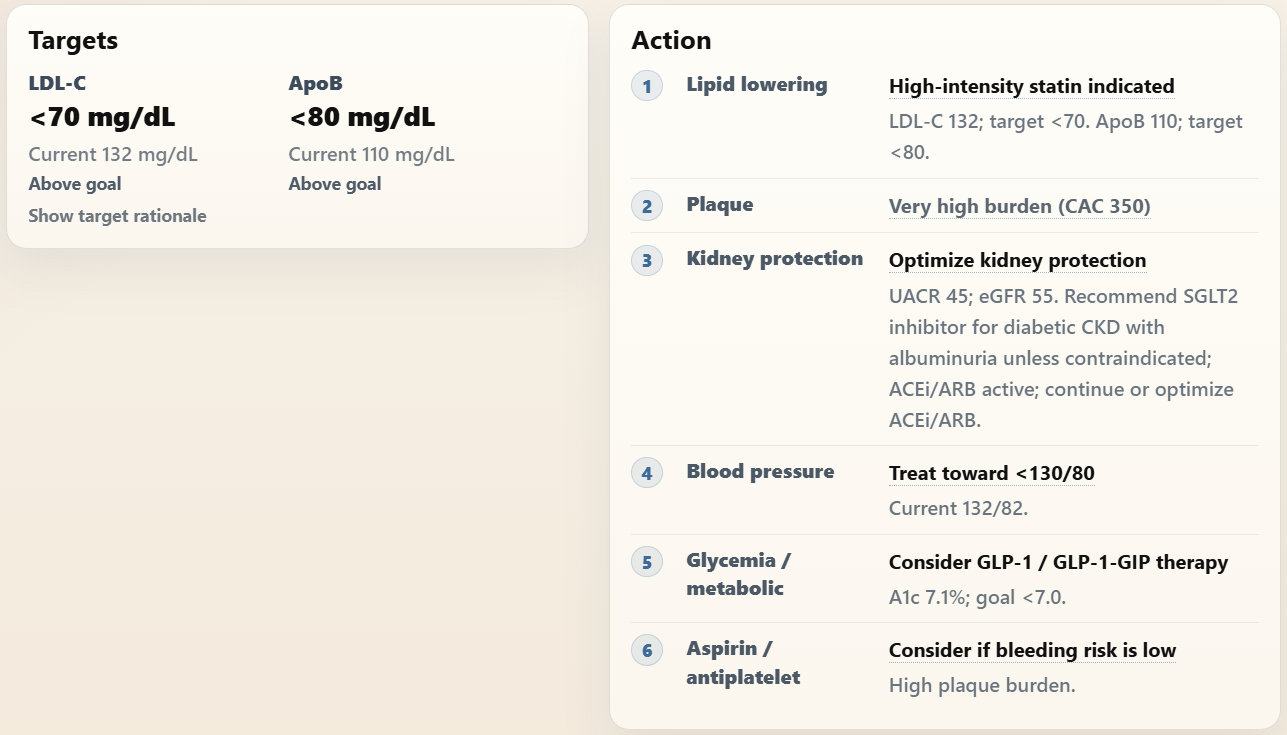Screen dimensions: 1287x735
Task: Open High-intensity statin indicated details
Action: click(1031, 87)
